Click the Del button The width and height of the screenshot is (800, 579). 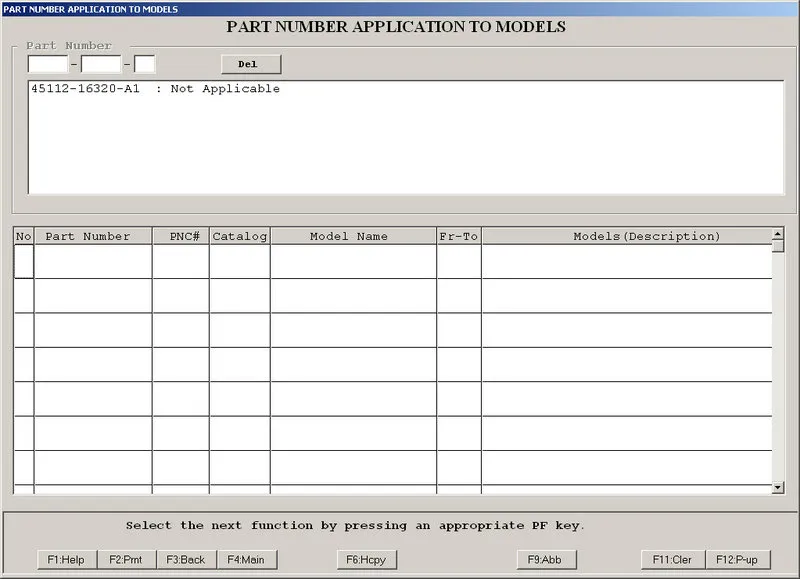coord(251,64)
